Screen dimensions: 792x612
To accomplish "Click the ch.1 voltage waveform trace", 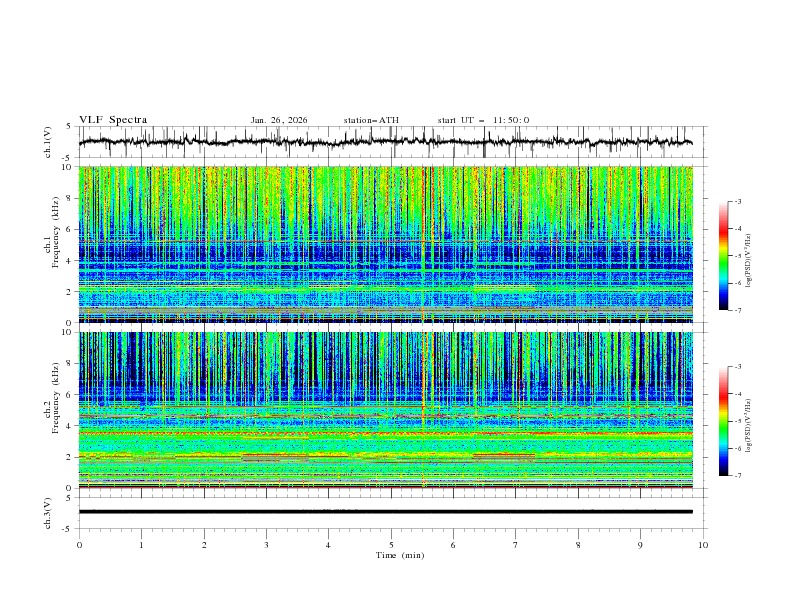I will pos(385,142).
